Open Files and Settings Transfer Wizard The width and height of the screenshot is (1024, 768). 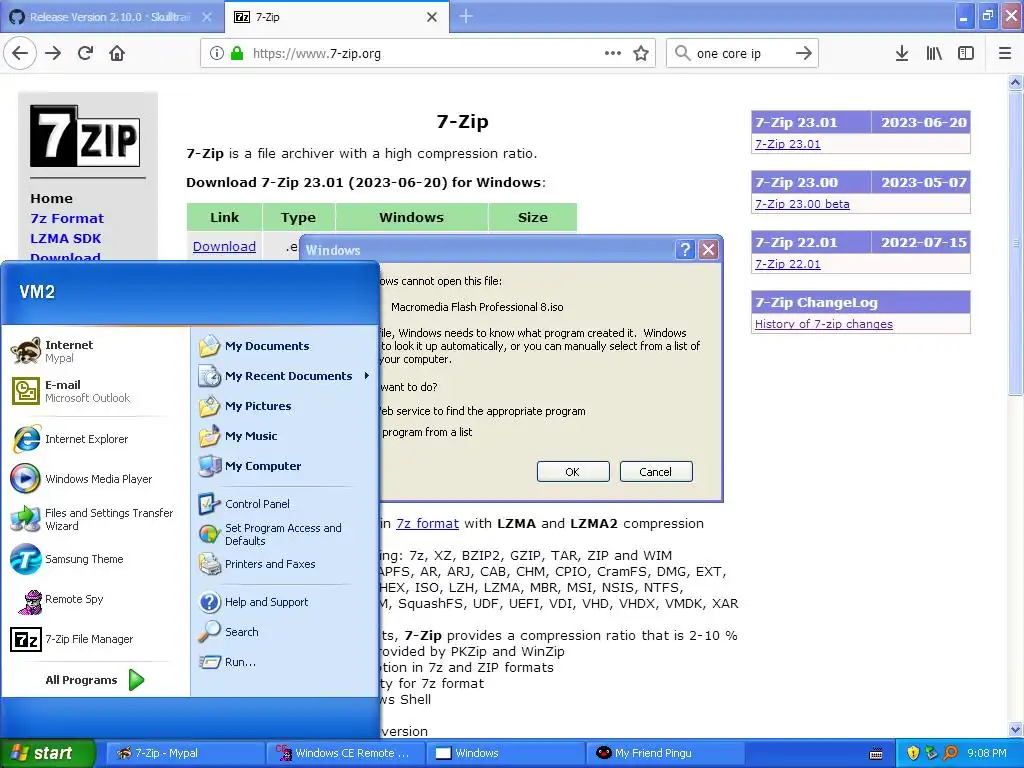(91, 519)
